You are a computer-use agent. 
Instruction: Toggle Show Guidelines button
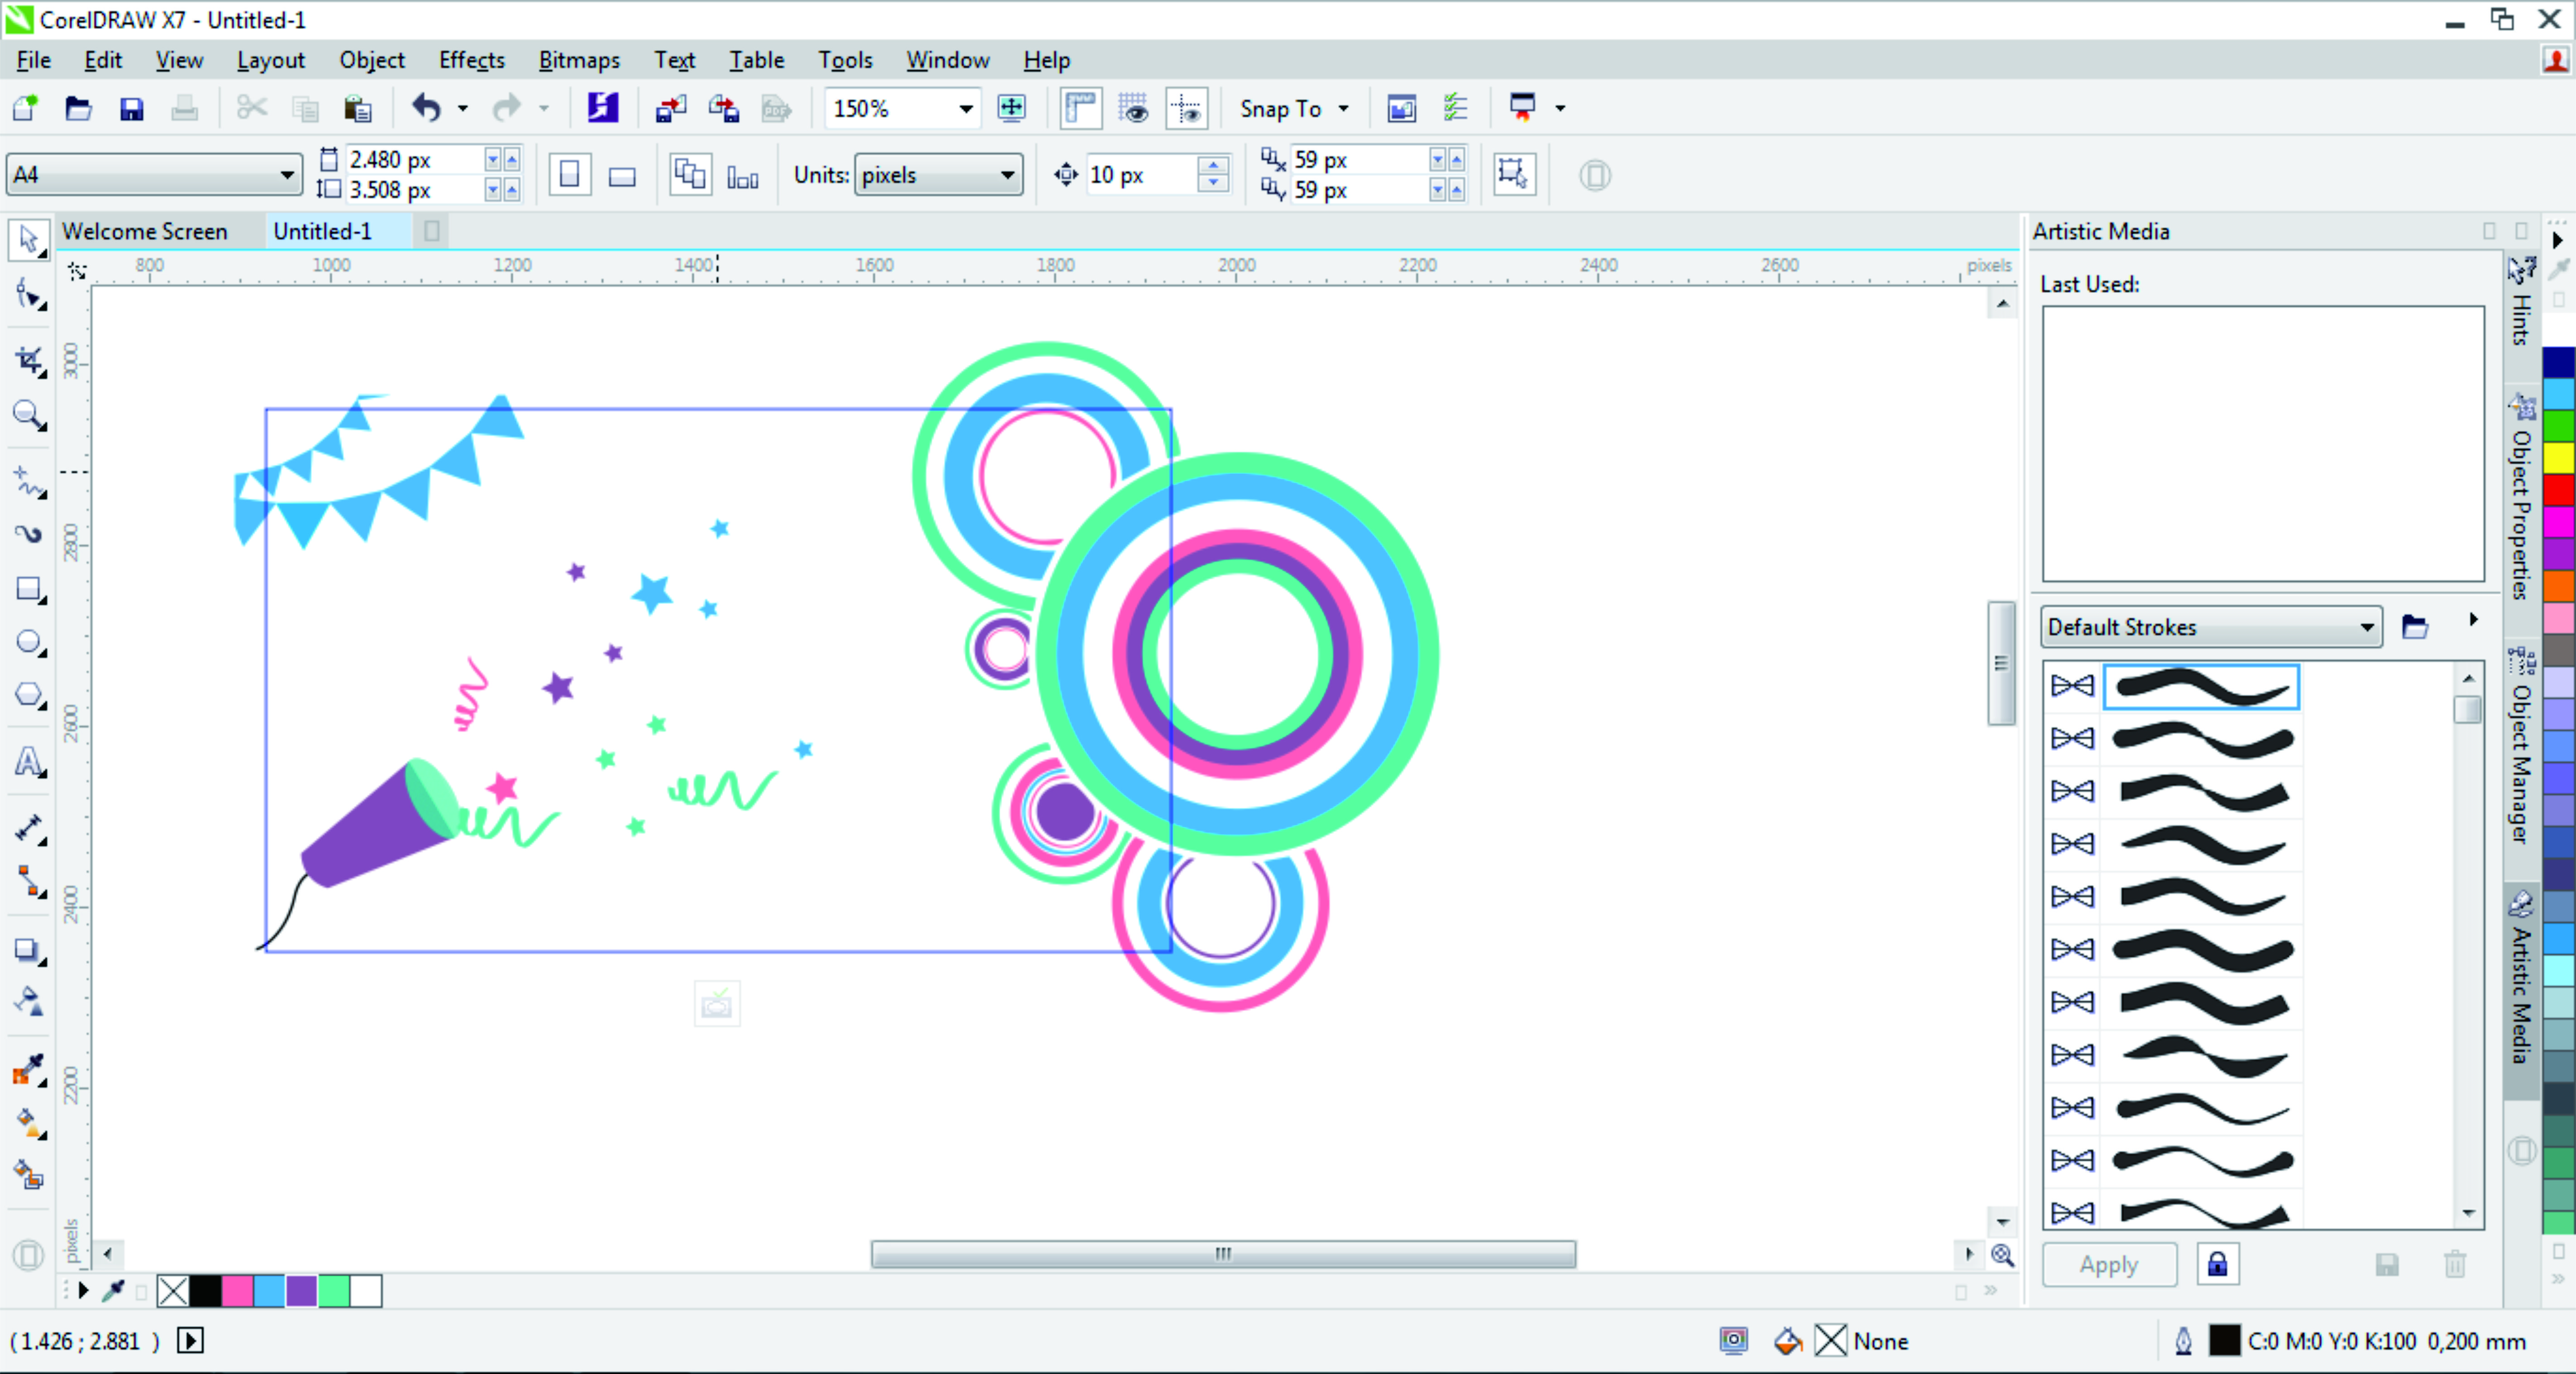[x=1187, y=108]
